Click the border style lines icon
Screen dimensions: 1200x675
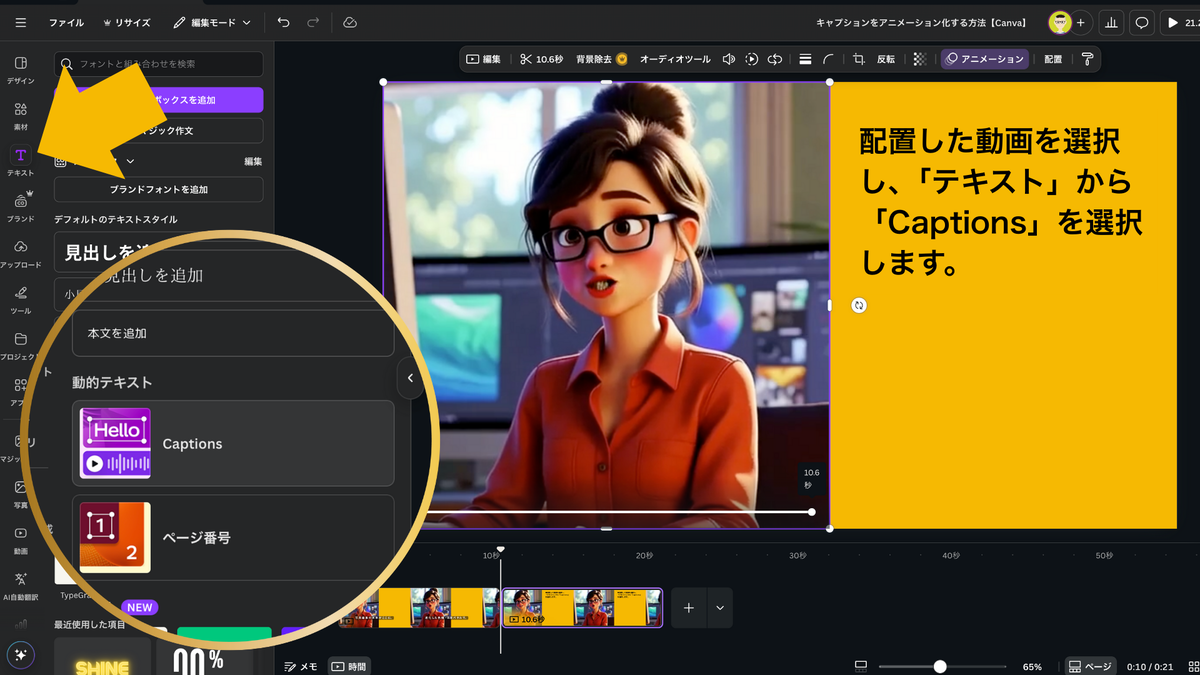coord(805,59)
